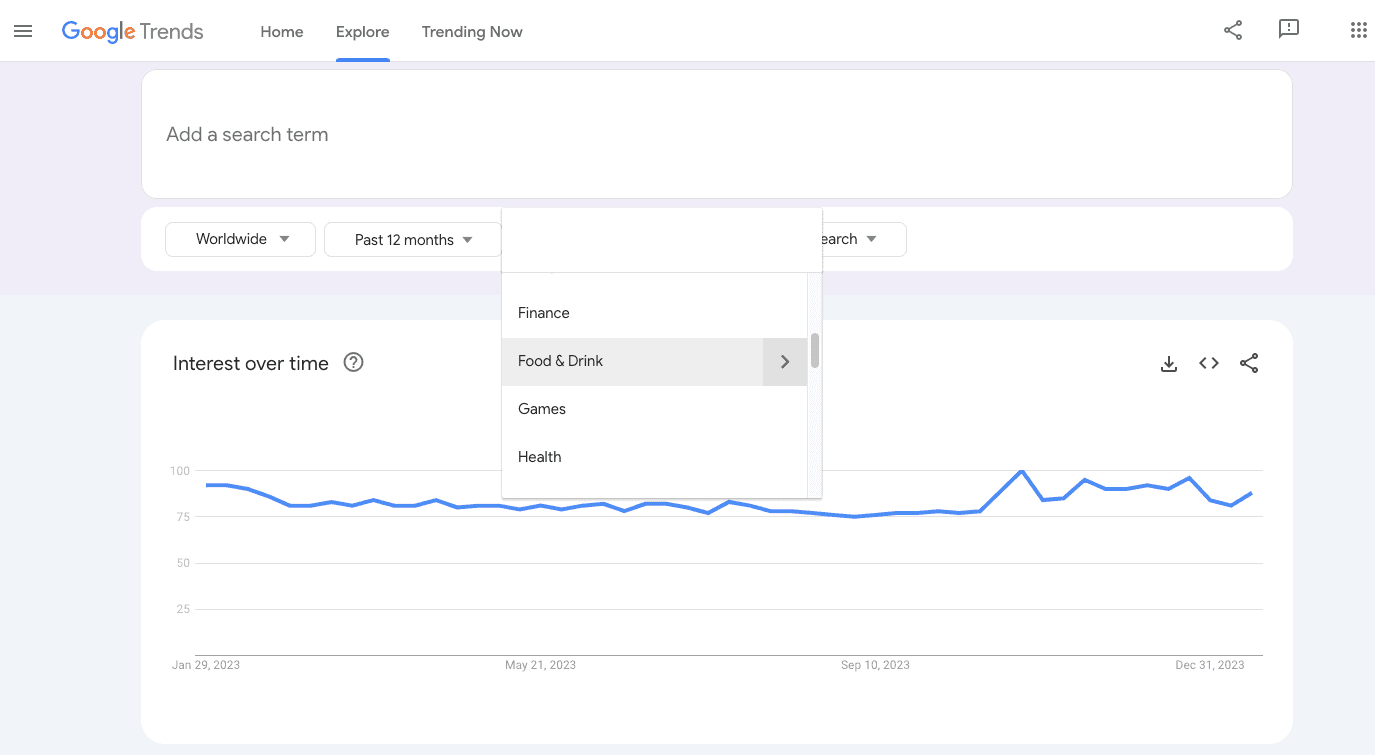This screenshot has height=755, width=1375.
Task: Choose the Games category
Action: pos(542,409)
